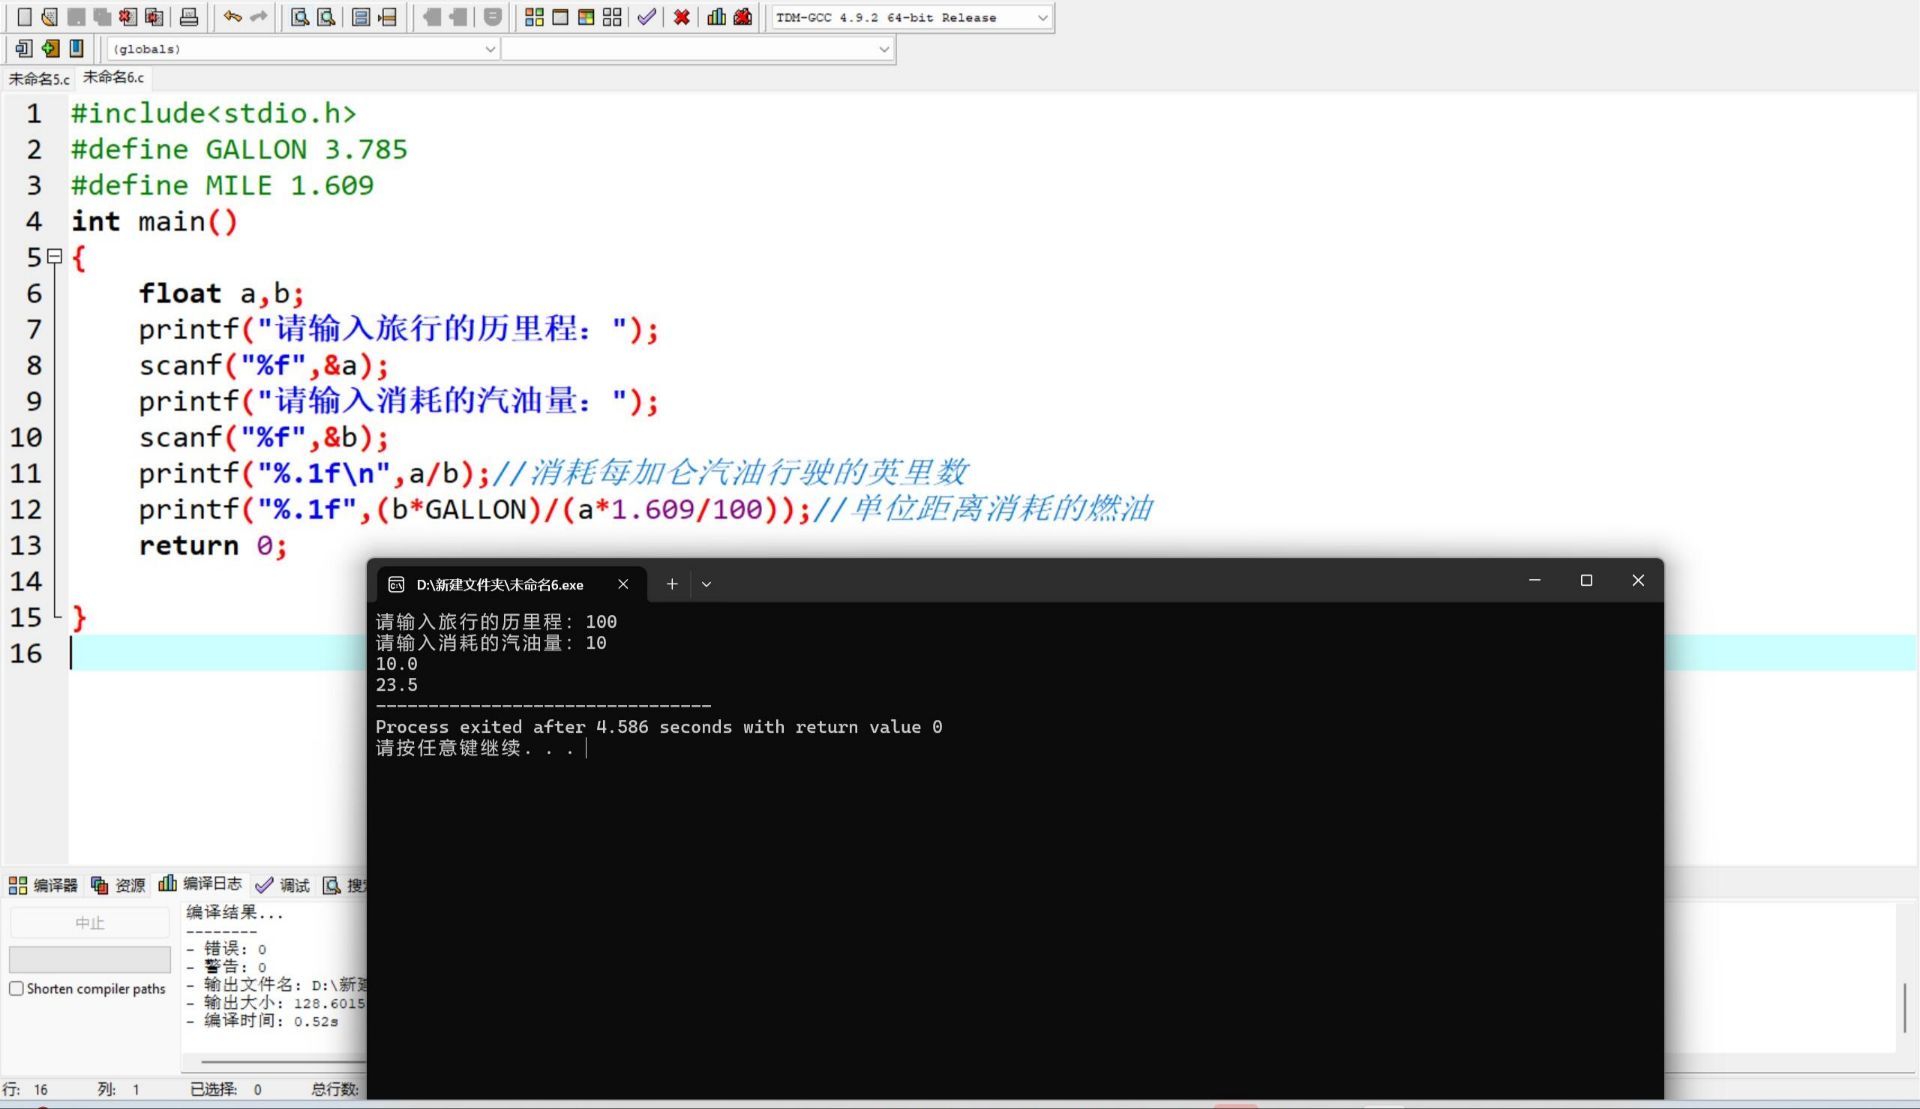Click the Profile analysis bar chart icon
This screenshot has width=1920, height=1109.
click(716, 17)
